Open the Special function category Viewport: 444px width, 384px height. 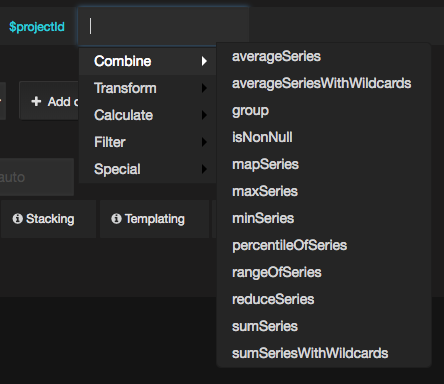coord(148,169)
